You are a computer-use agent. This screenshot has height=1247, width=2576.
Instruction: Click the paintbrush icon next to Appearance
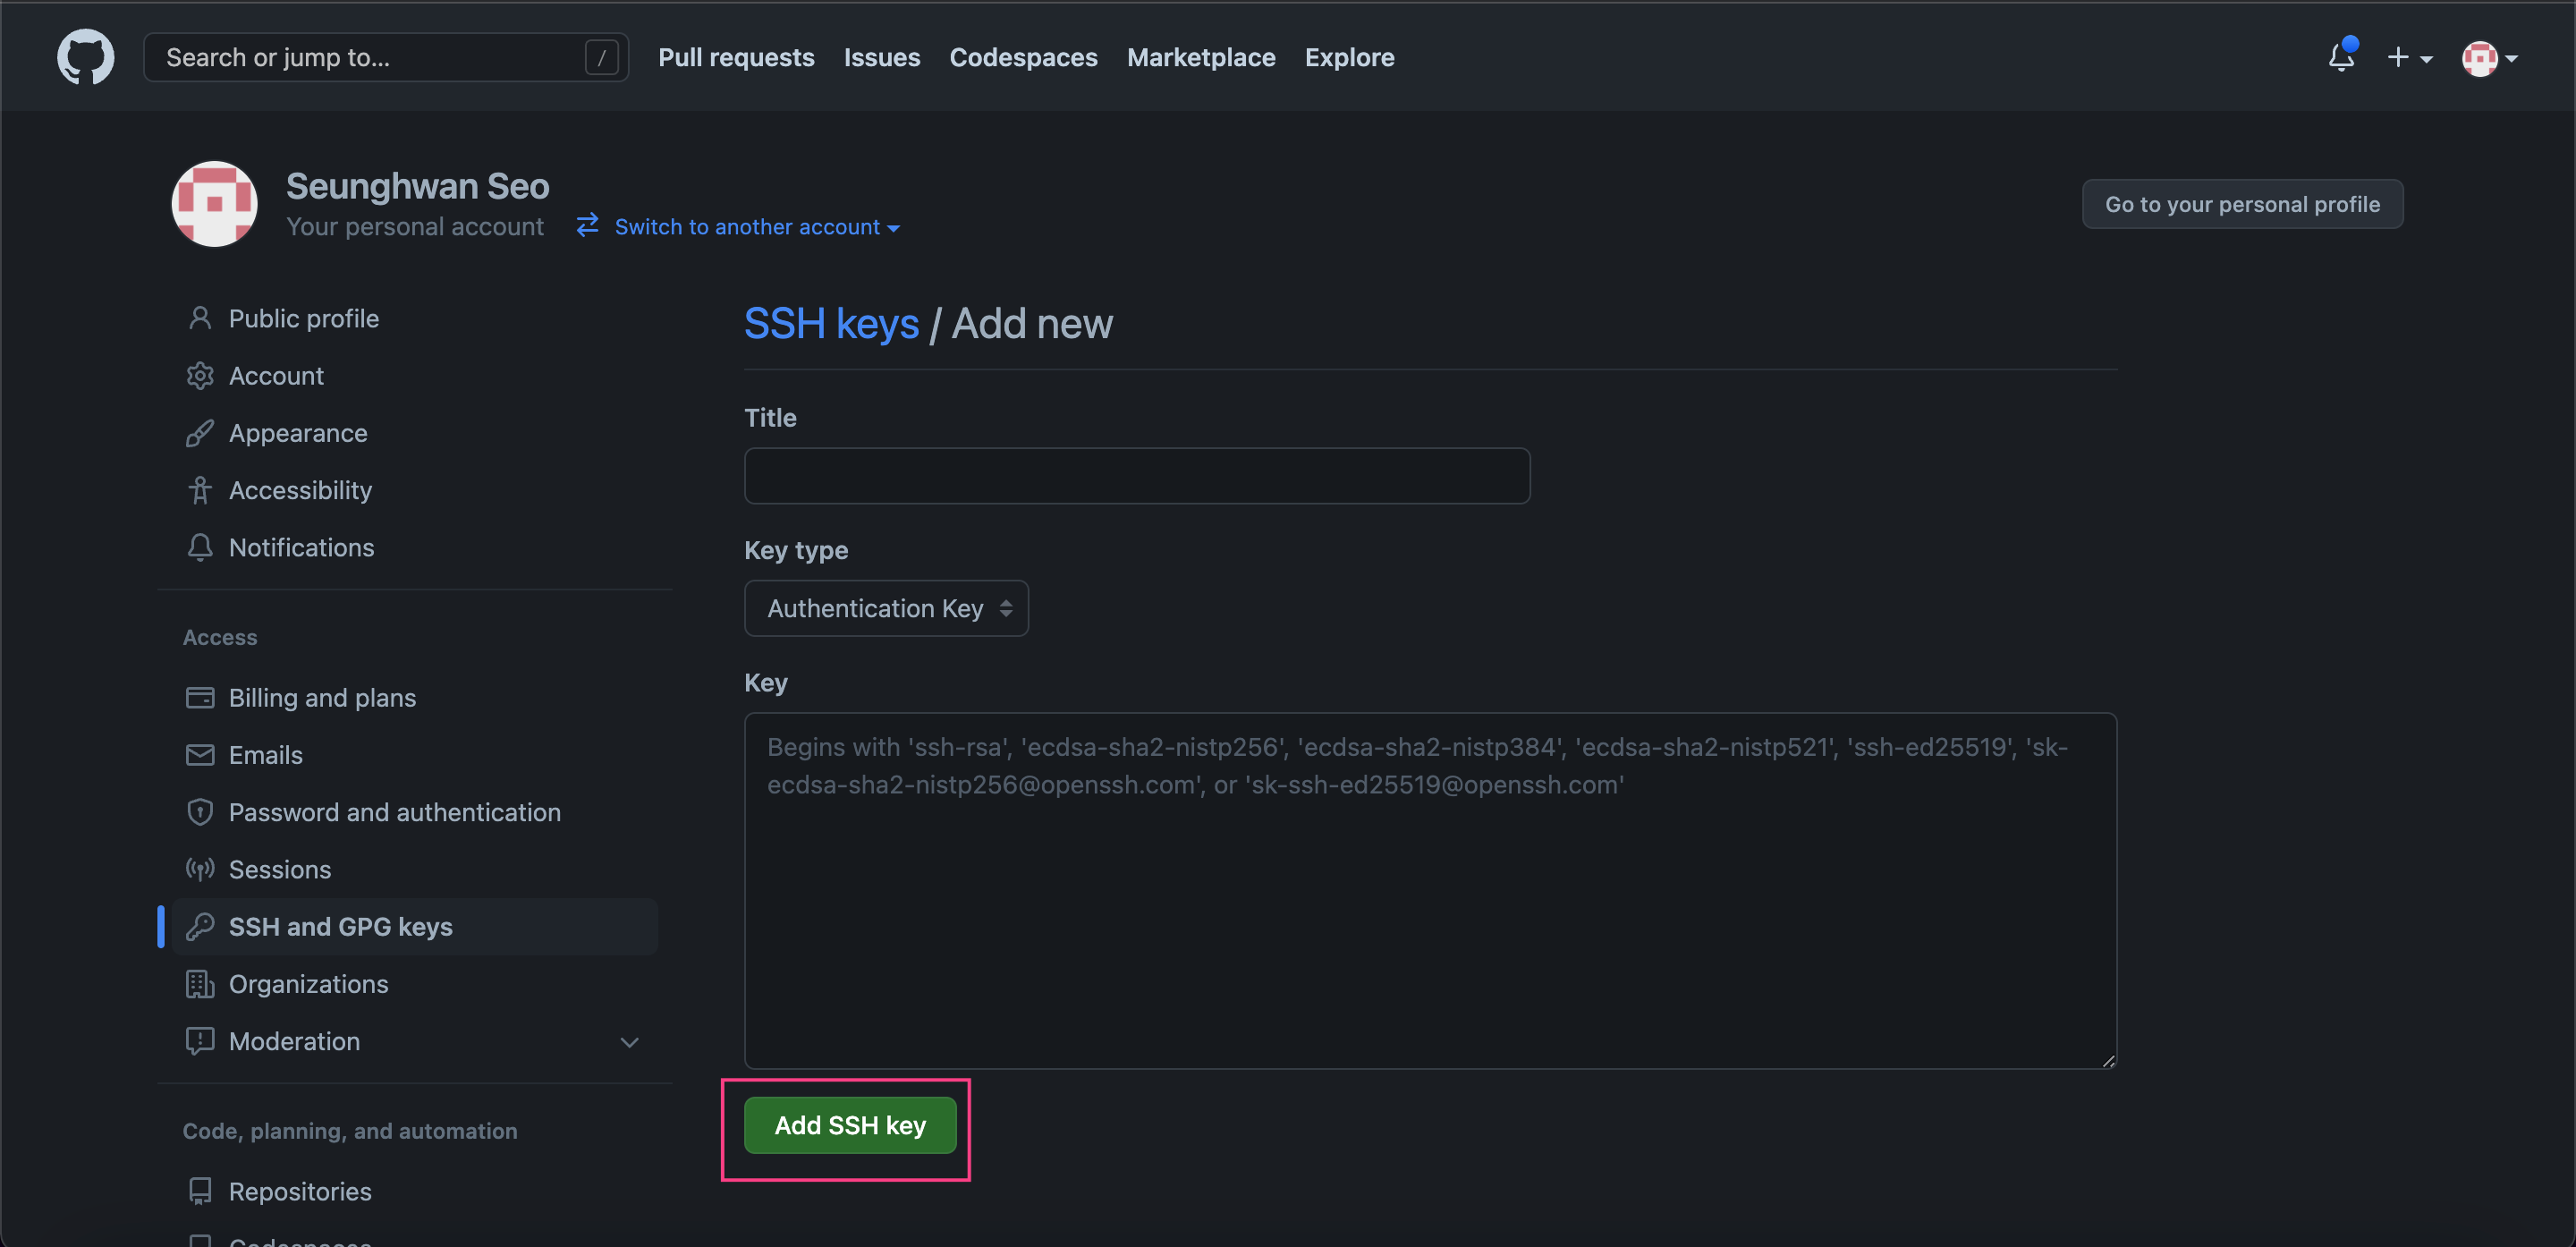tap(200, 433)
